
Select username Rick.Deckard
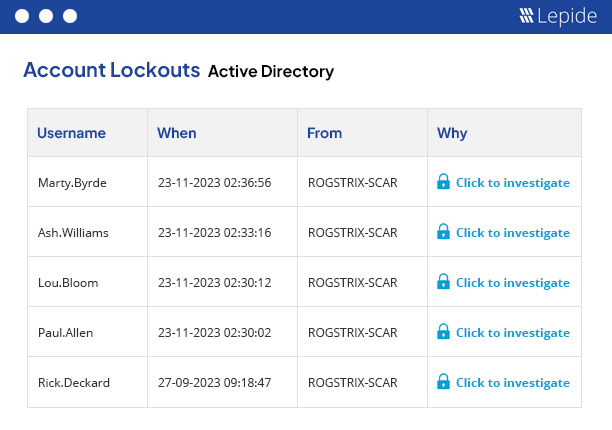pyautogui.click(x=74, y=383)
